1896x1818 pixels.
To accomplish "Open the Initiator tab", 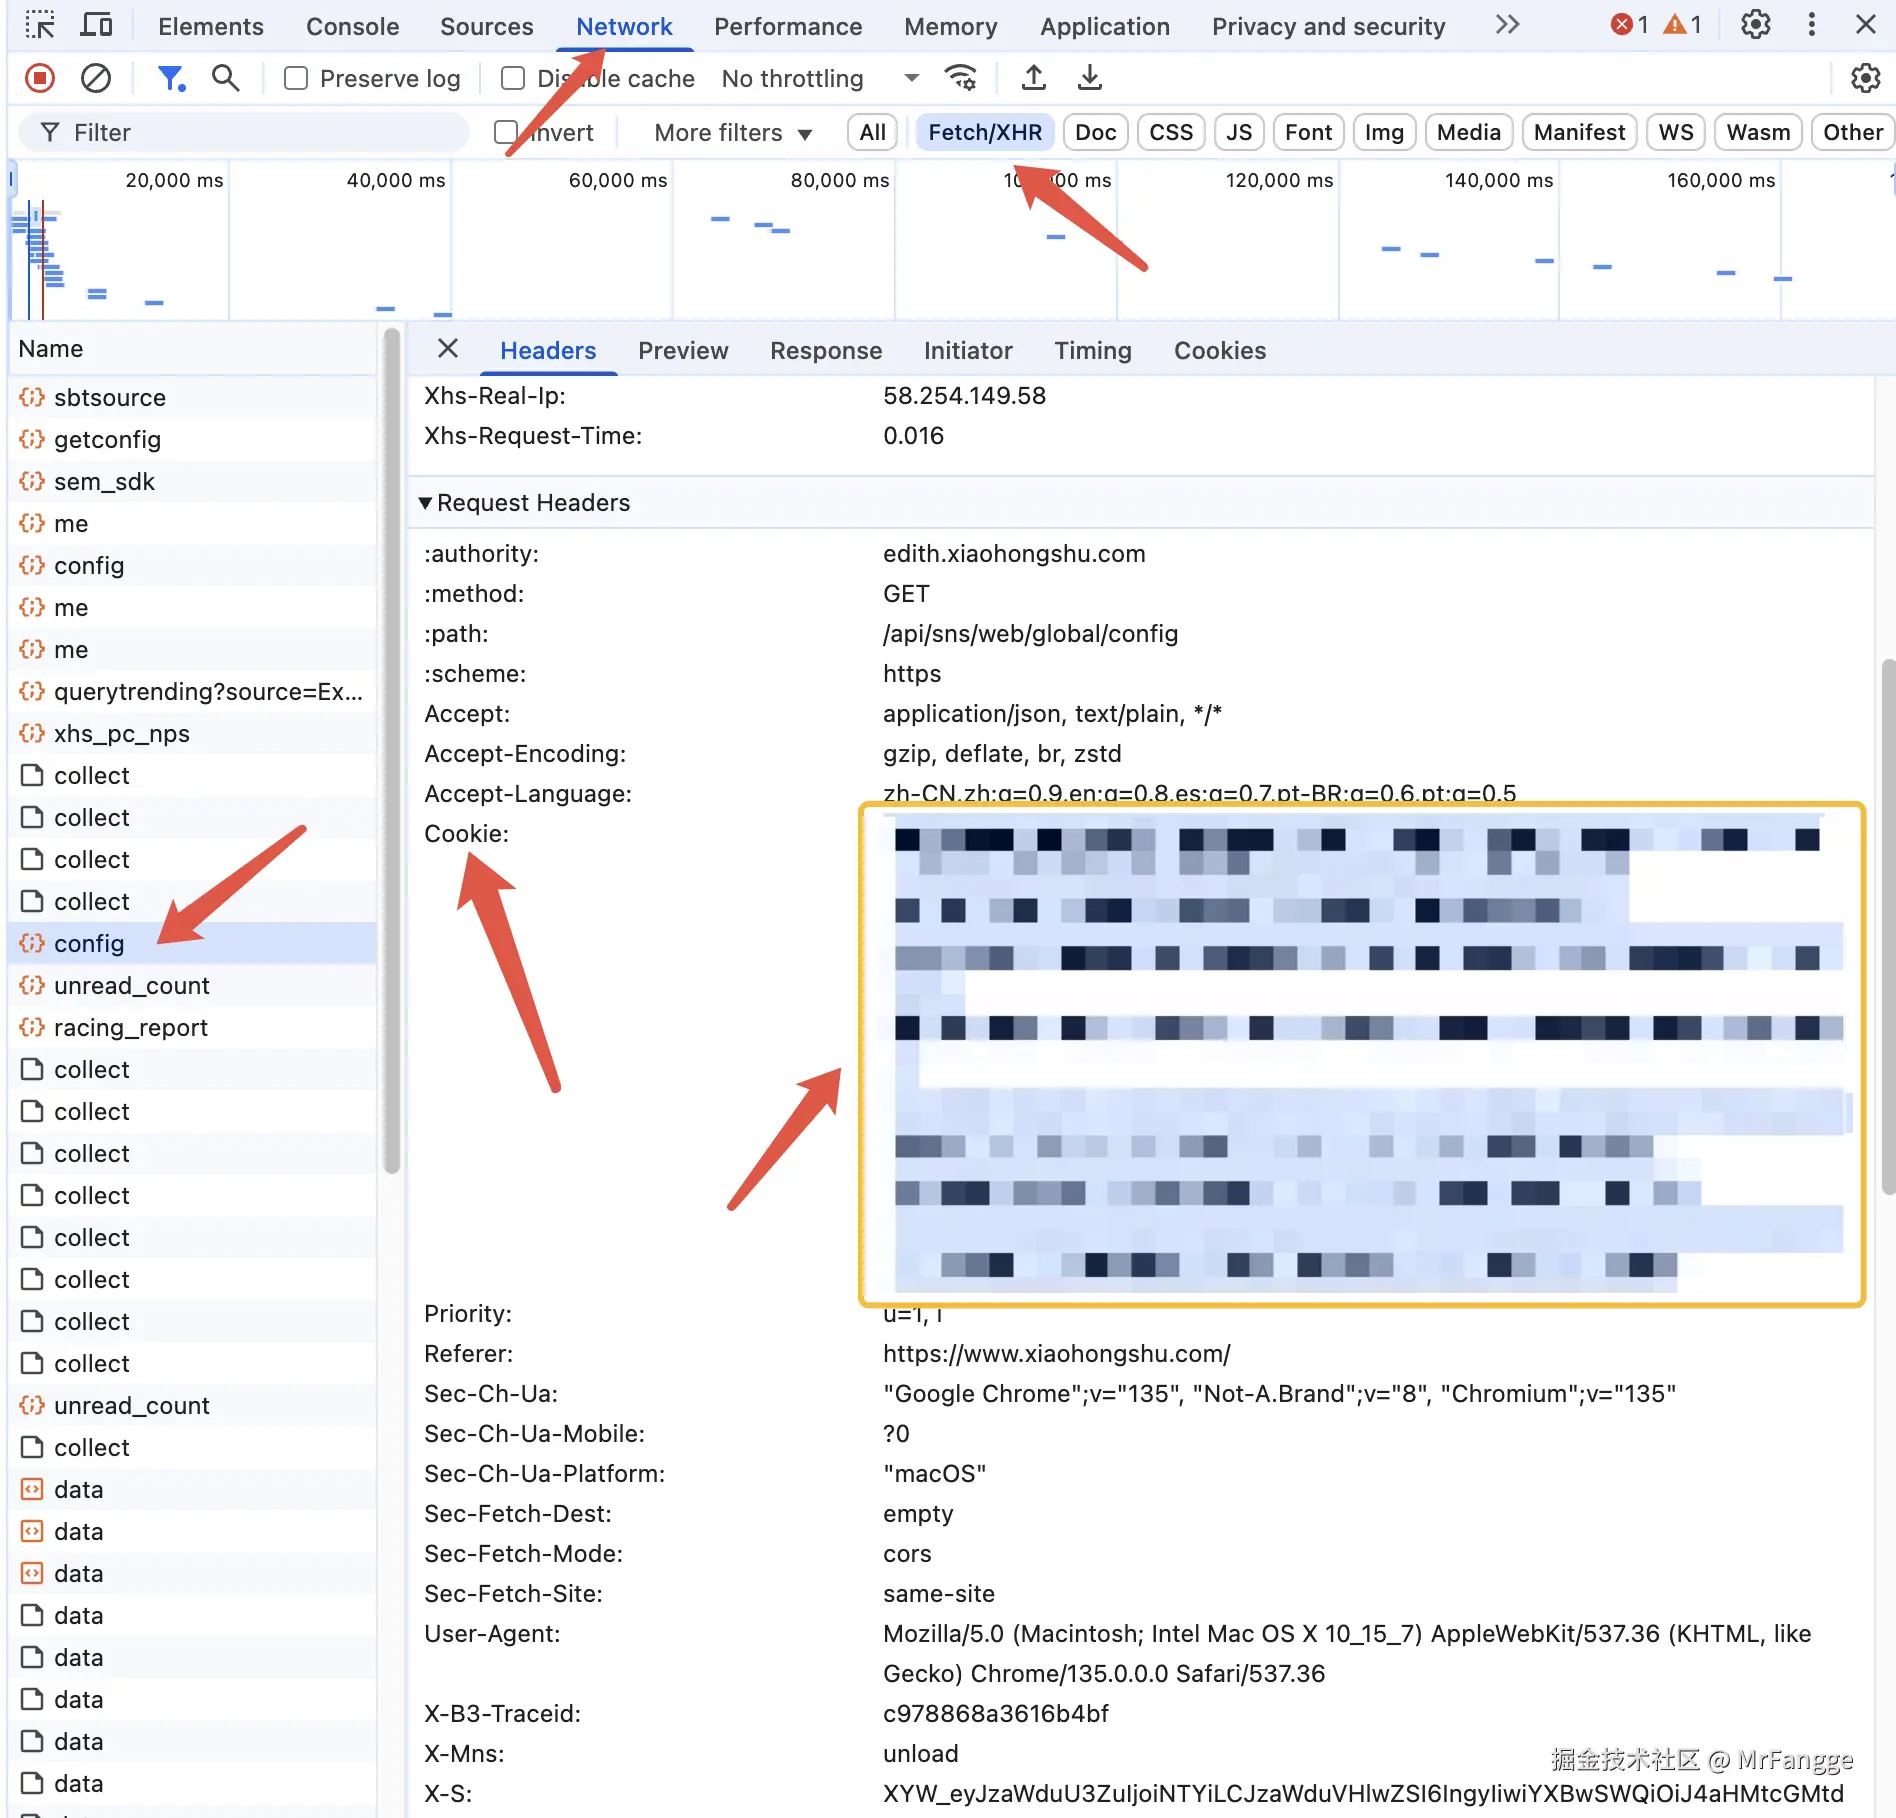I will click(968, 350).
